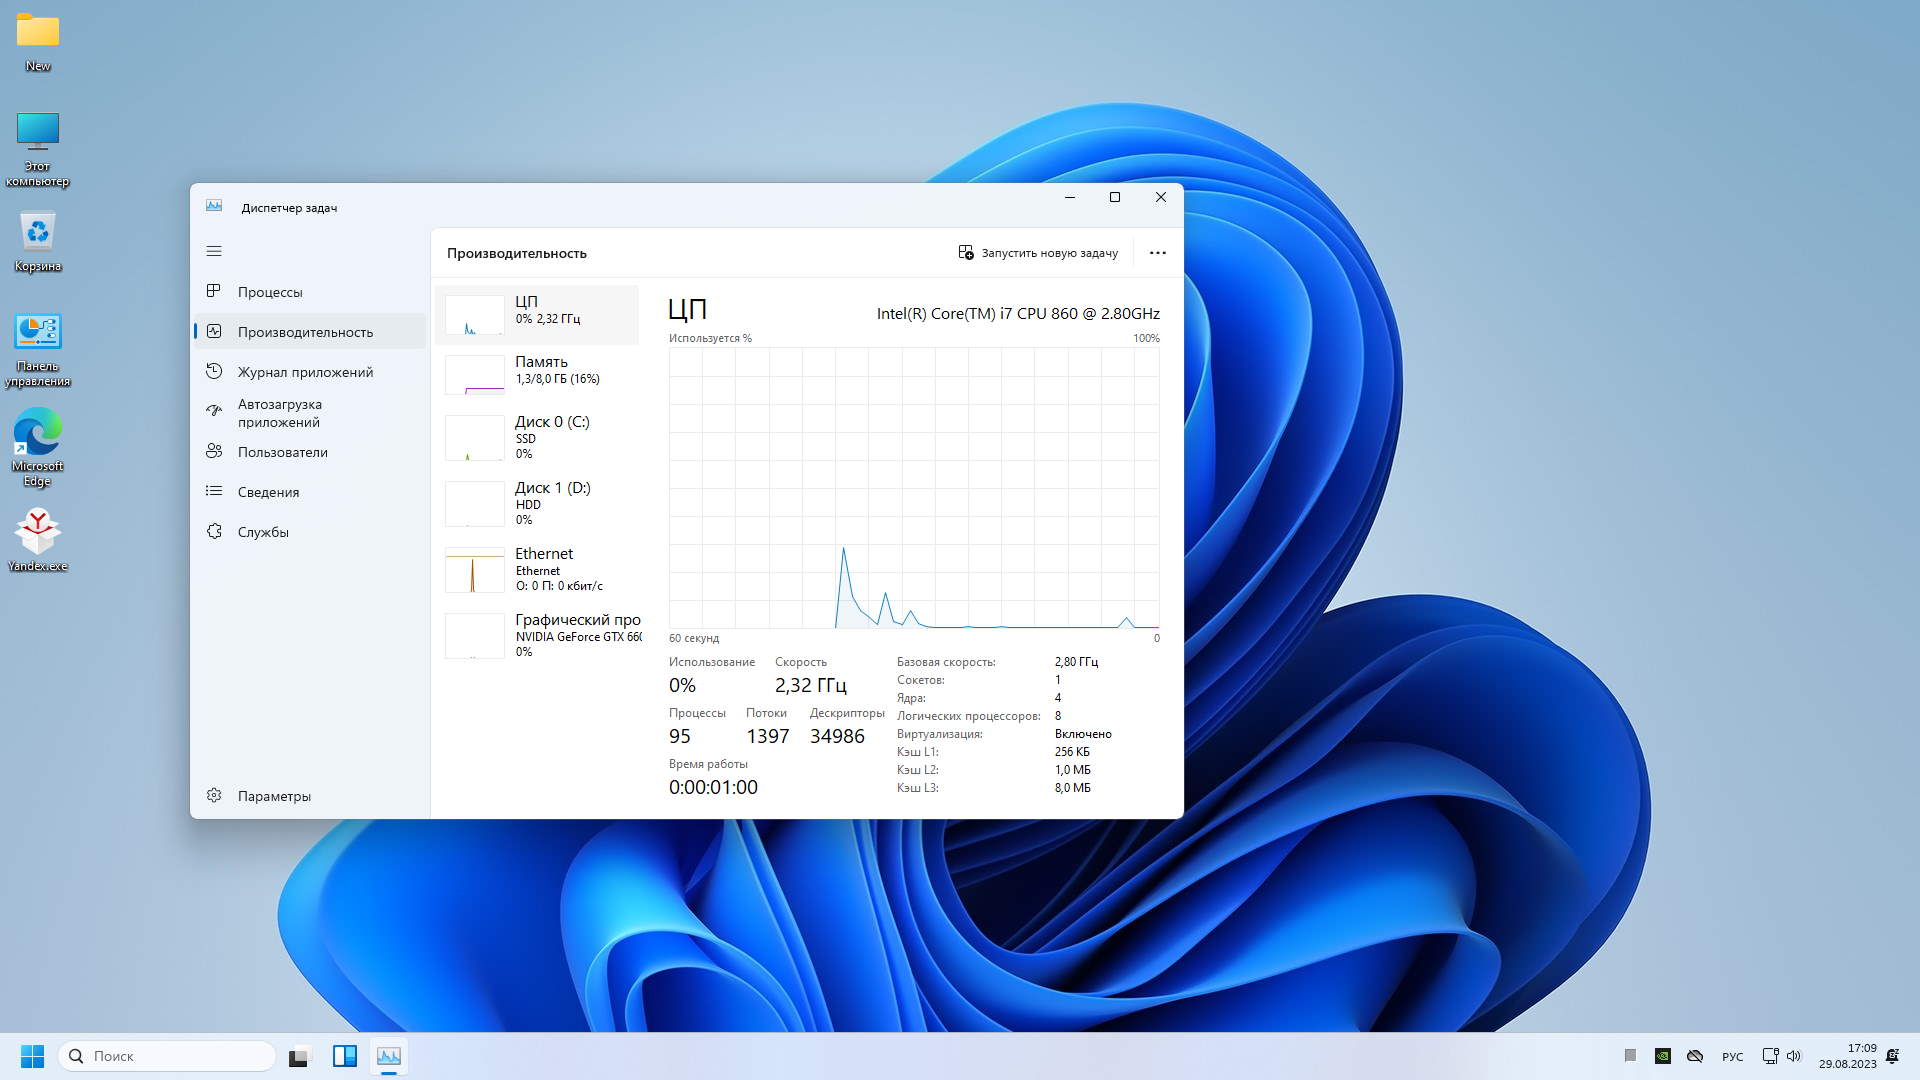Select the Startup apps gauge icon

214,411
